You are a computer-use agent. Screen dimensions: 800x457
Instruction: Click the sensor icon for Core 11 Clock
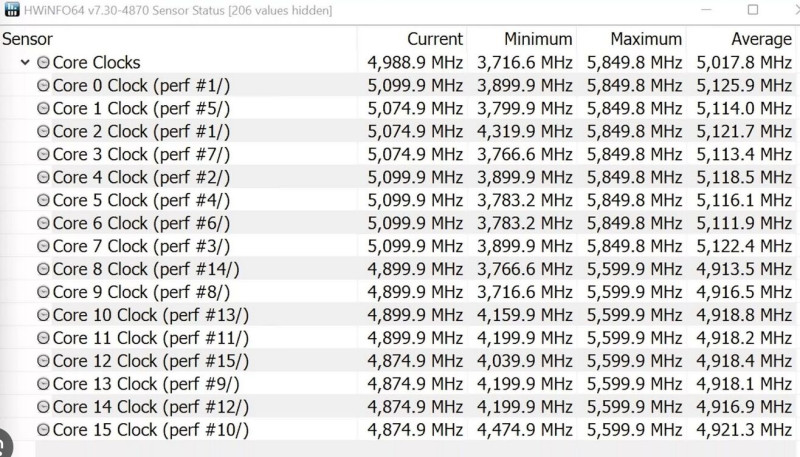pos(43,338)
